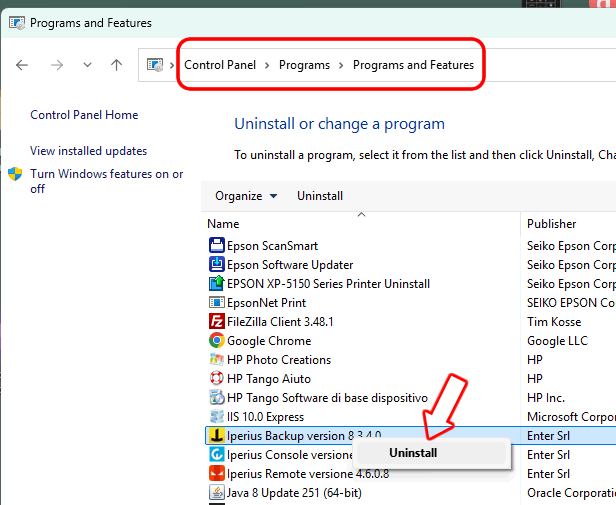Viewport: 616px width, 505px height.
Task: Select Programs in the breadcrumb path
Action: [304, 65]
